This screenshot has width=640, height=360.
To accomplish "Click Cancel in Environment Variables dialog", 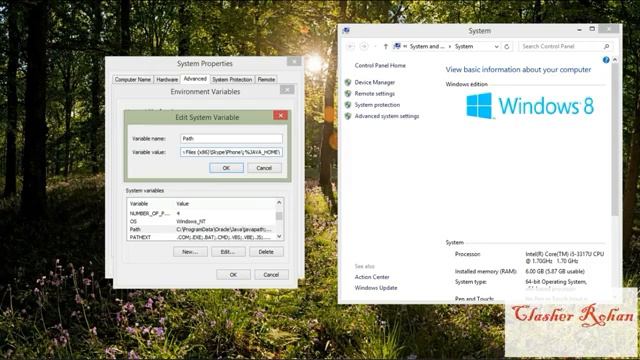I will pos(271,275).
